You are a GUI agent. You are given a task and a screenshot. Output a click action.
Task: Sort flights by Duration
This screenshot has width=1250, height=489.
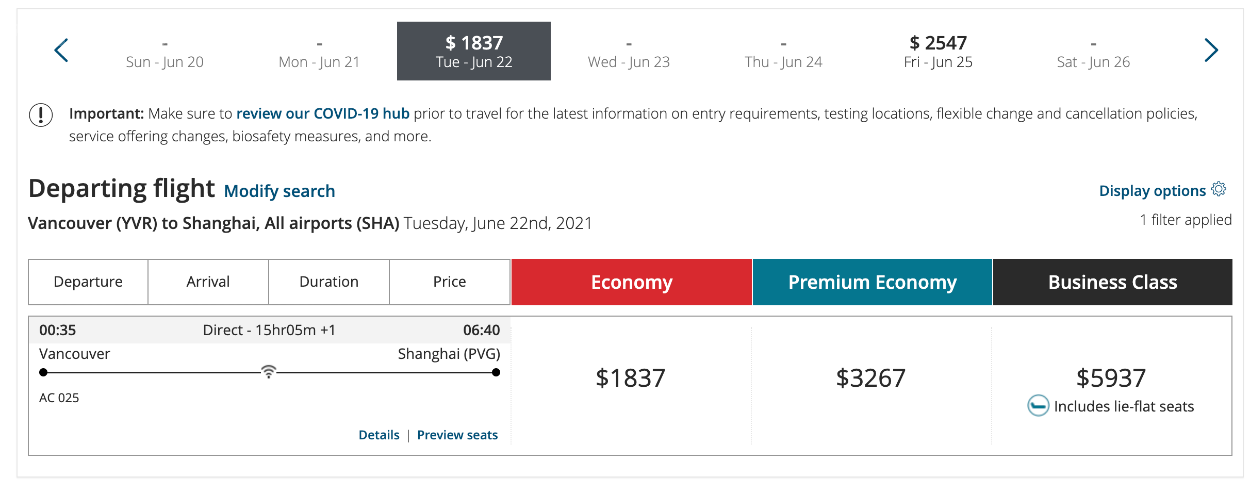coord(329,282)
